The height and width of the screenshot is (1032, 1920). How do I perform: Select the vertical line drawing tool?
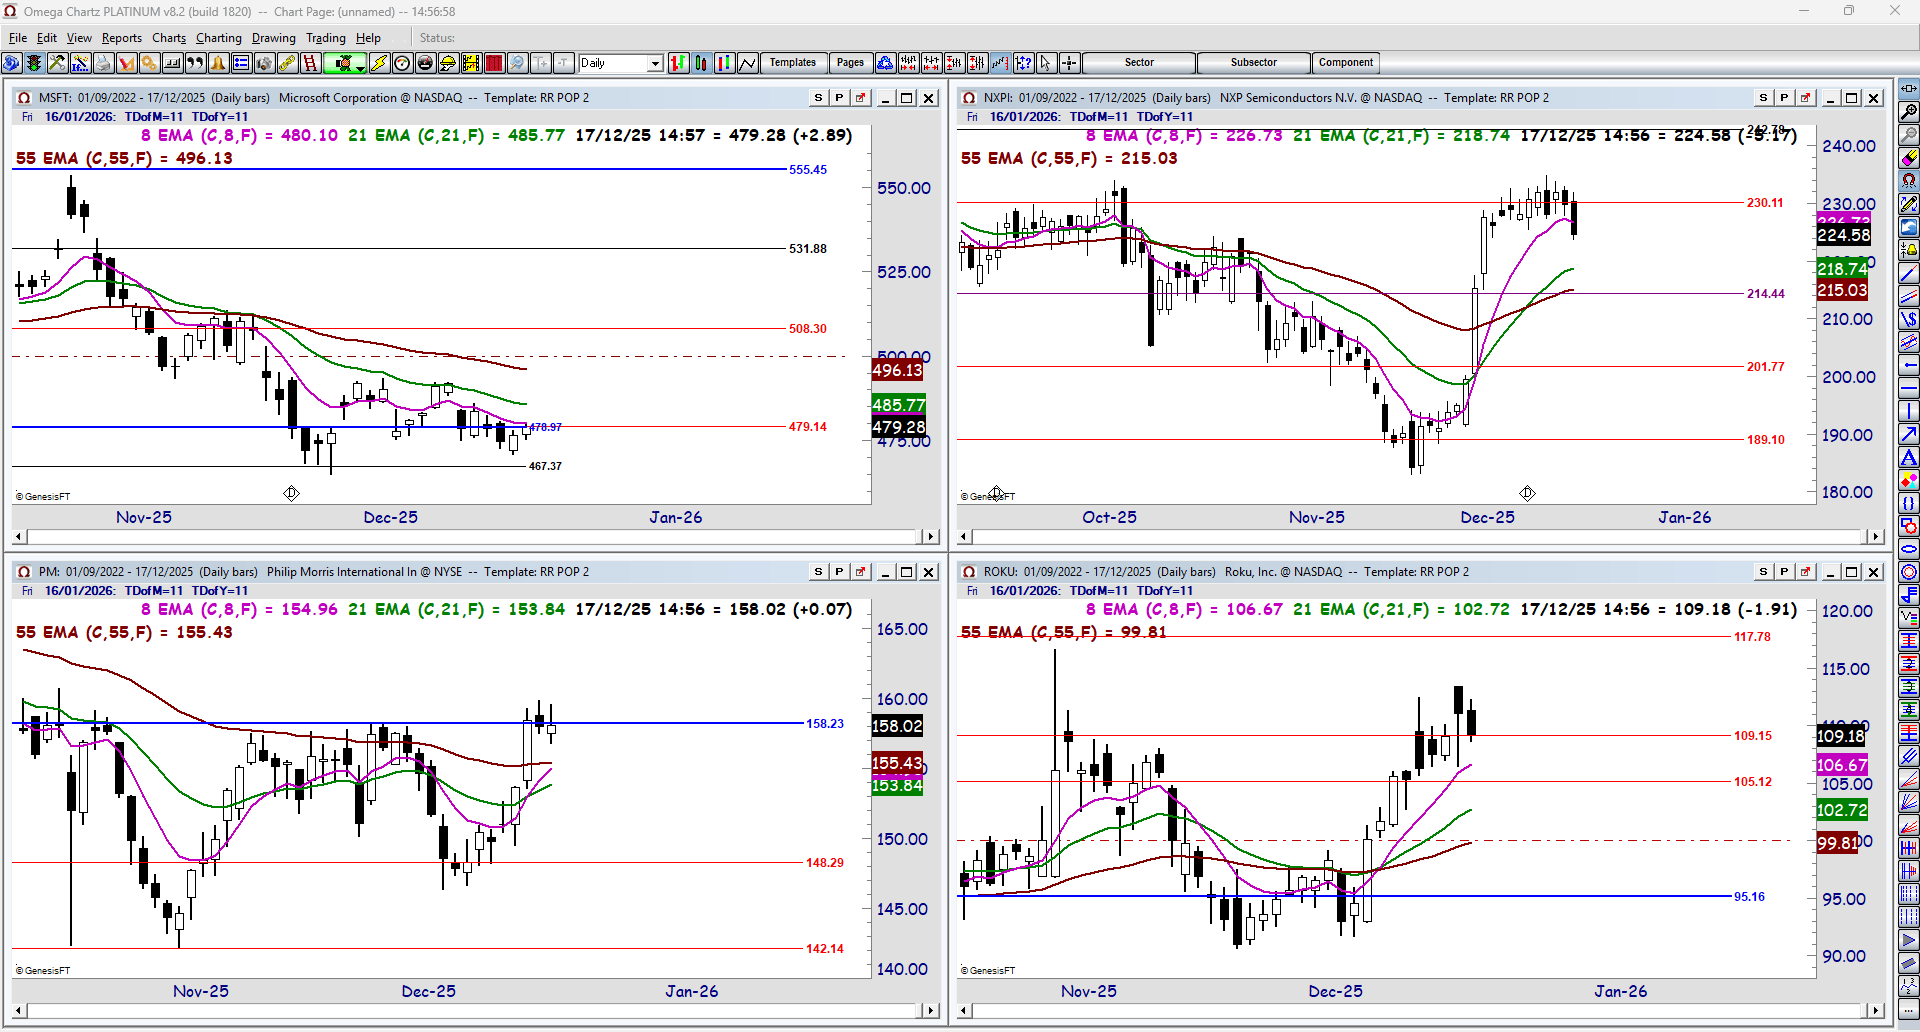click(x=1909, y=411)
